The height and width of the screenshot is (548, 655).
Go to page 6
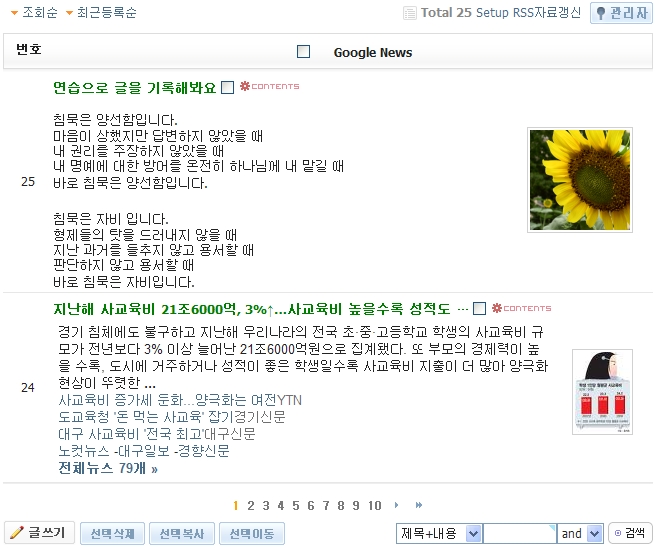311,506
